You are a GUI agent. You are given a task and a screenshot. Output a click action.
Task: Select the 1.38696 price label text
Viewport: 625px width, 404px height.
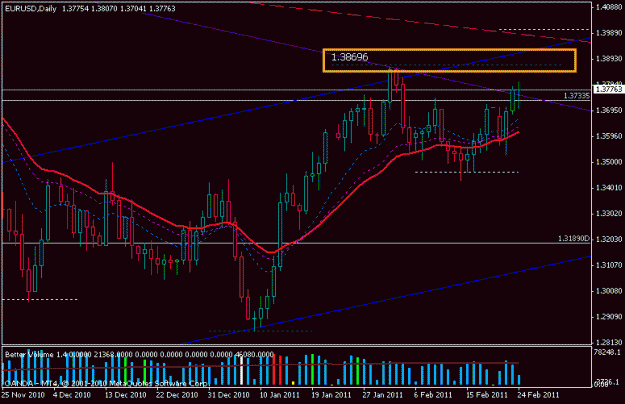tap(350, 57)
